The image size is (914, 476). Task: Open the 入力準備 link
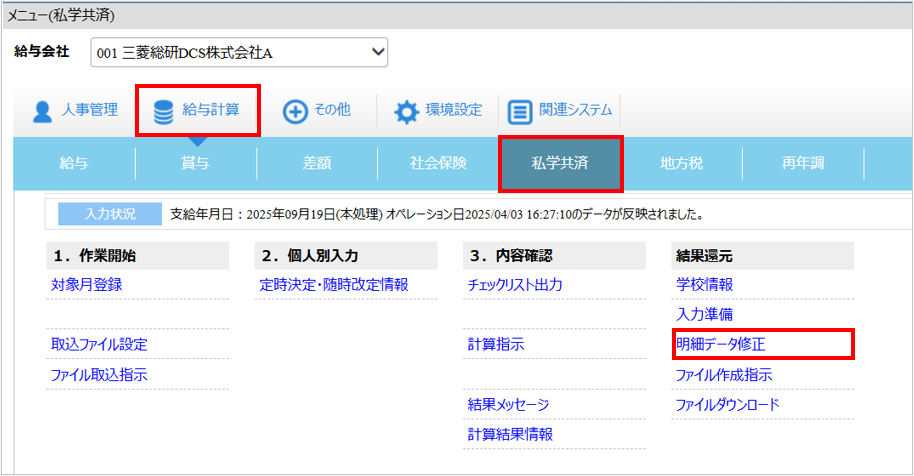click(704, 315)
